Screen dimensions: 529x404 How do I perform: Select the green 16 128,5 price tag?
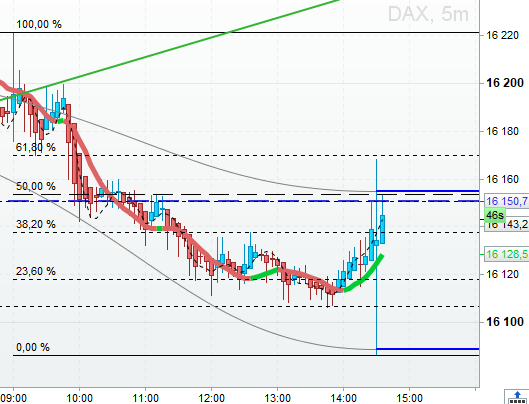[507, 254]
